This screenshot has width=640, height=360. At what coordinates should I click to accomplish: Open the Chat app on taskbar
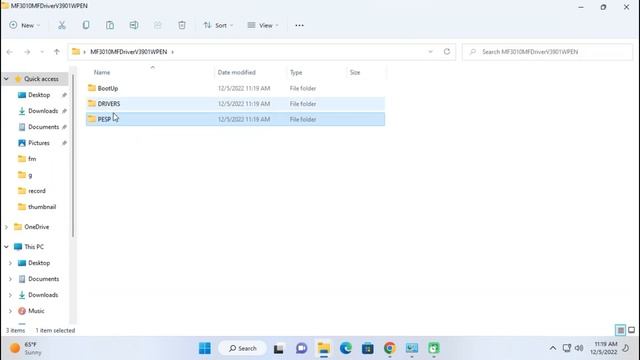click(x=301, y=348)
